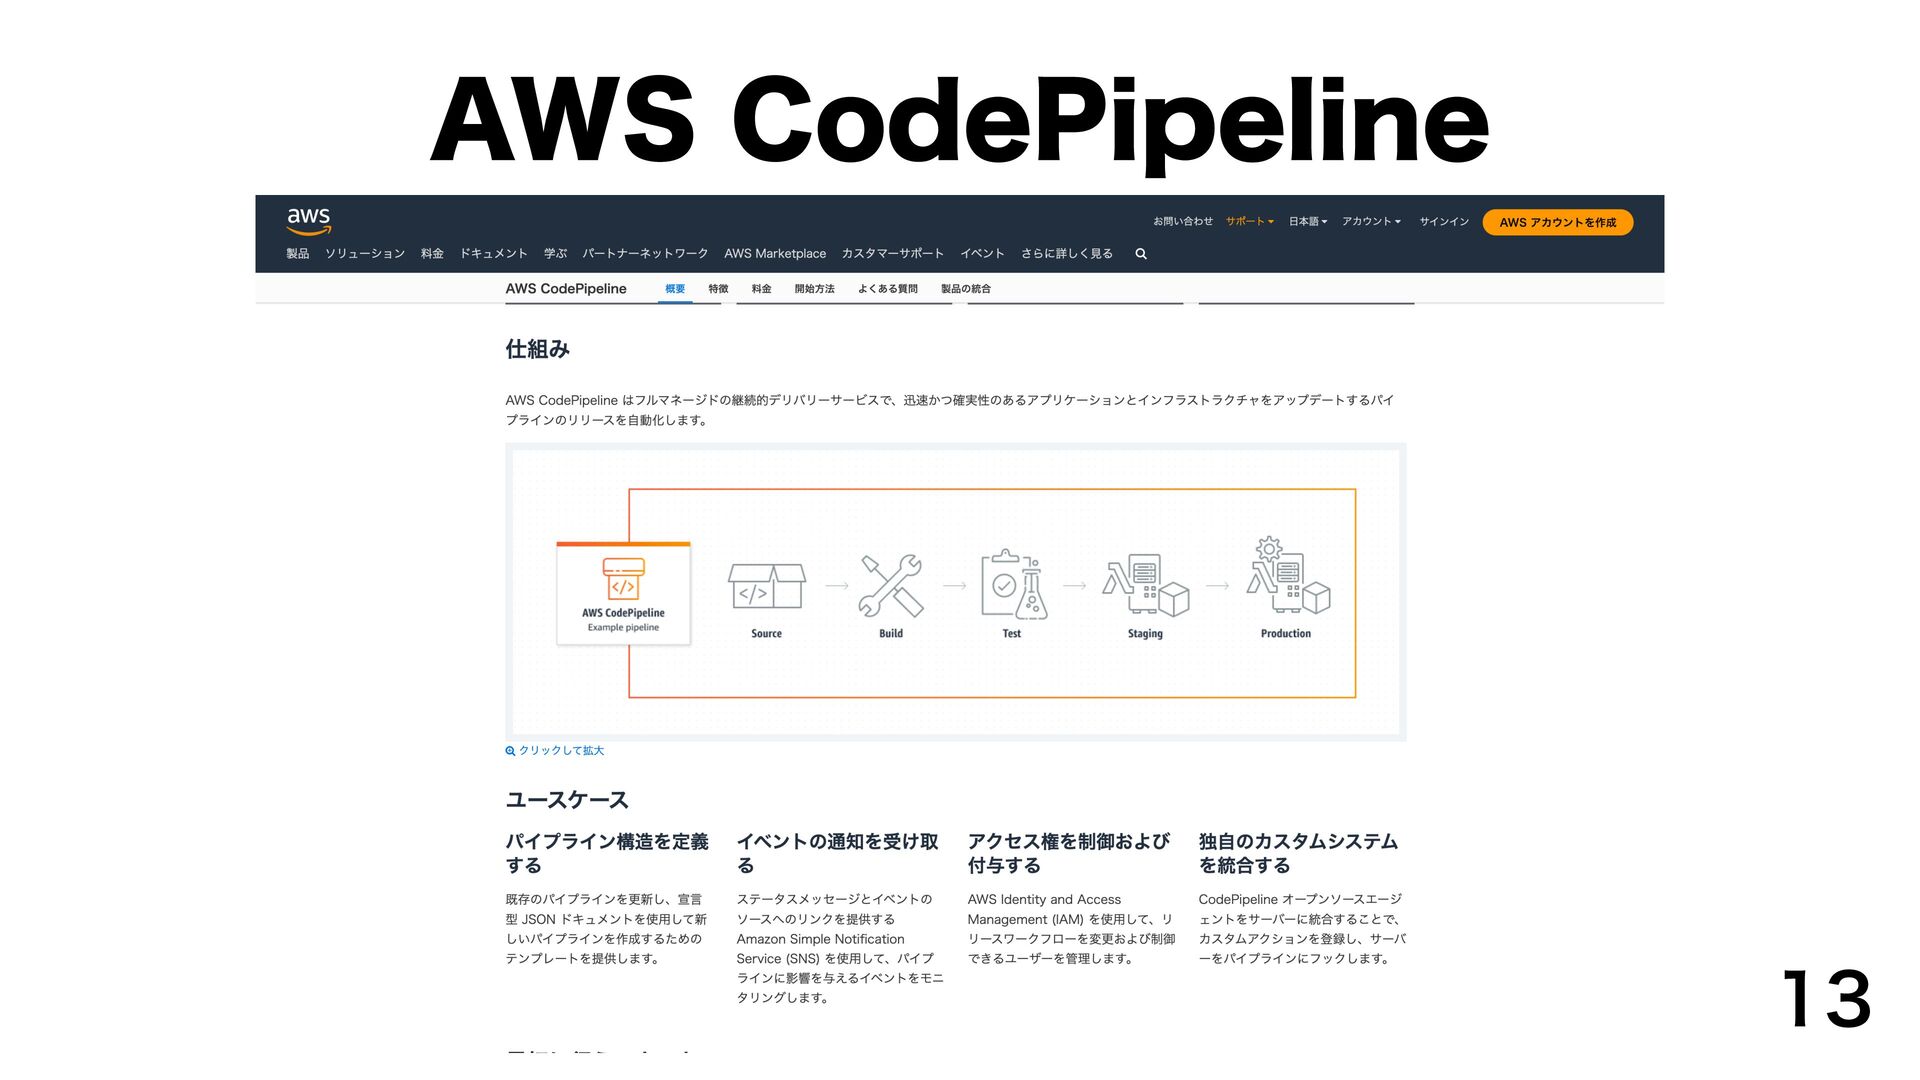Click the 独自のカスタムシステムを統合する heading

click(1298, 854)
